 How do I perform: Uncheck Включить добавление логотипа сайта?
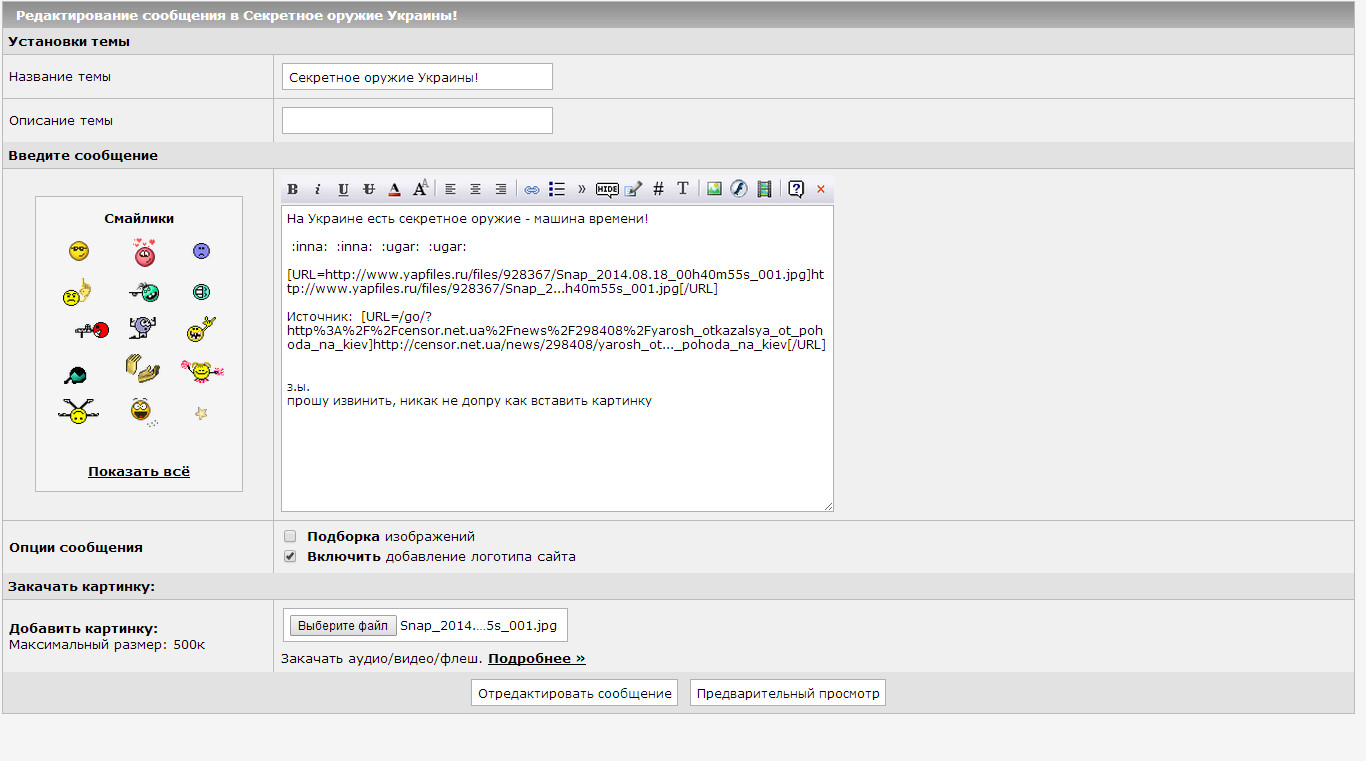click(290, 556)
